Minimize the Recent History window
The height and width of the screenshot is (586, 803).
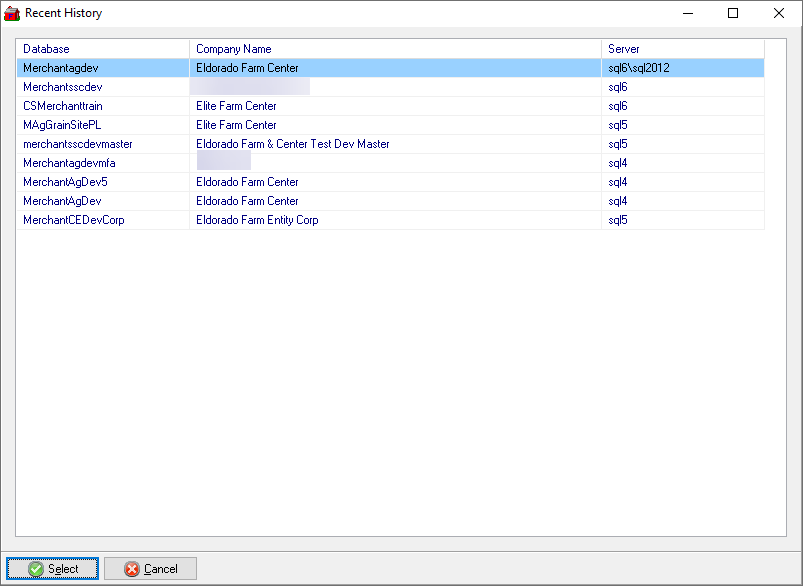(x=687, y=14)
